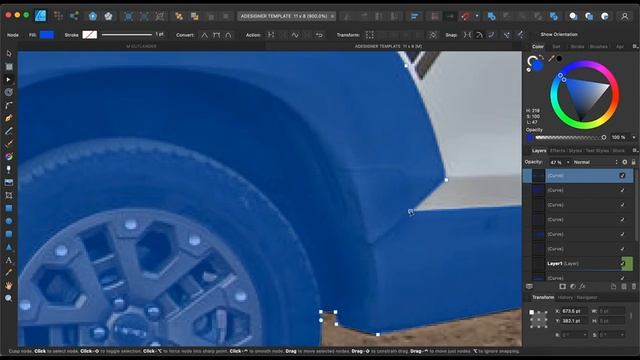This screenshot has width=640, height=360.
Task: Open the rotation R dropdown in Transform
Action: coord(585,335)
